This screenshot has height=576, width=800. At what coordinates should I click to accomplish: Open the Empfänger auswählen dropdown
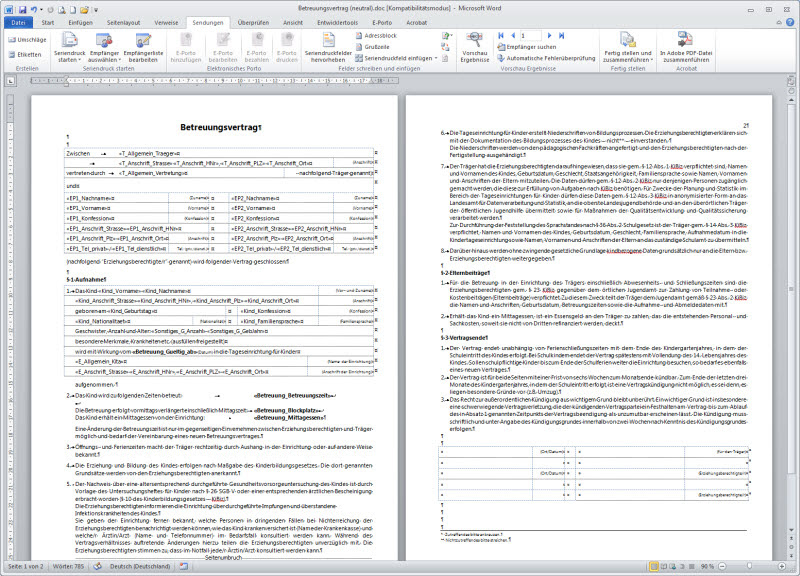tap(105, 47)
